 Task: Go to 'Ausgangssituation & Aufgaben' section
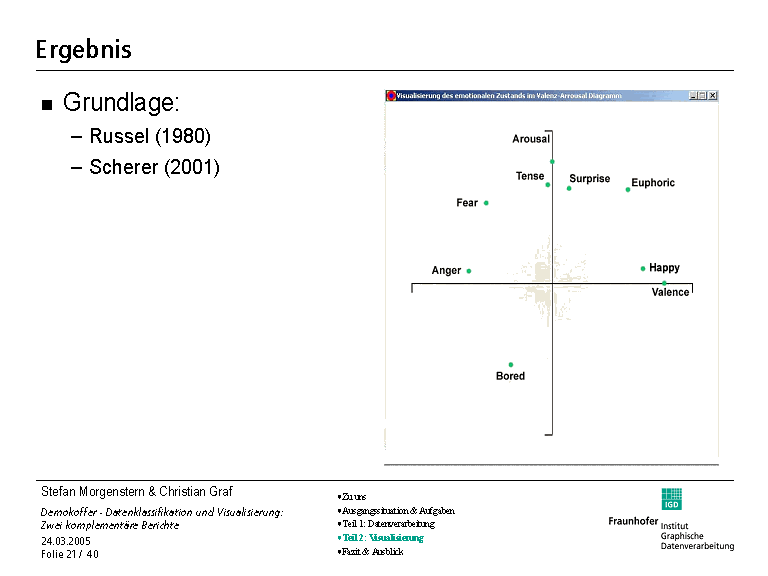(398, 510)
